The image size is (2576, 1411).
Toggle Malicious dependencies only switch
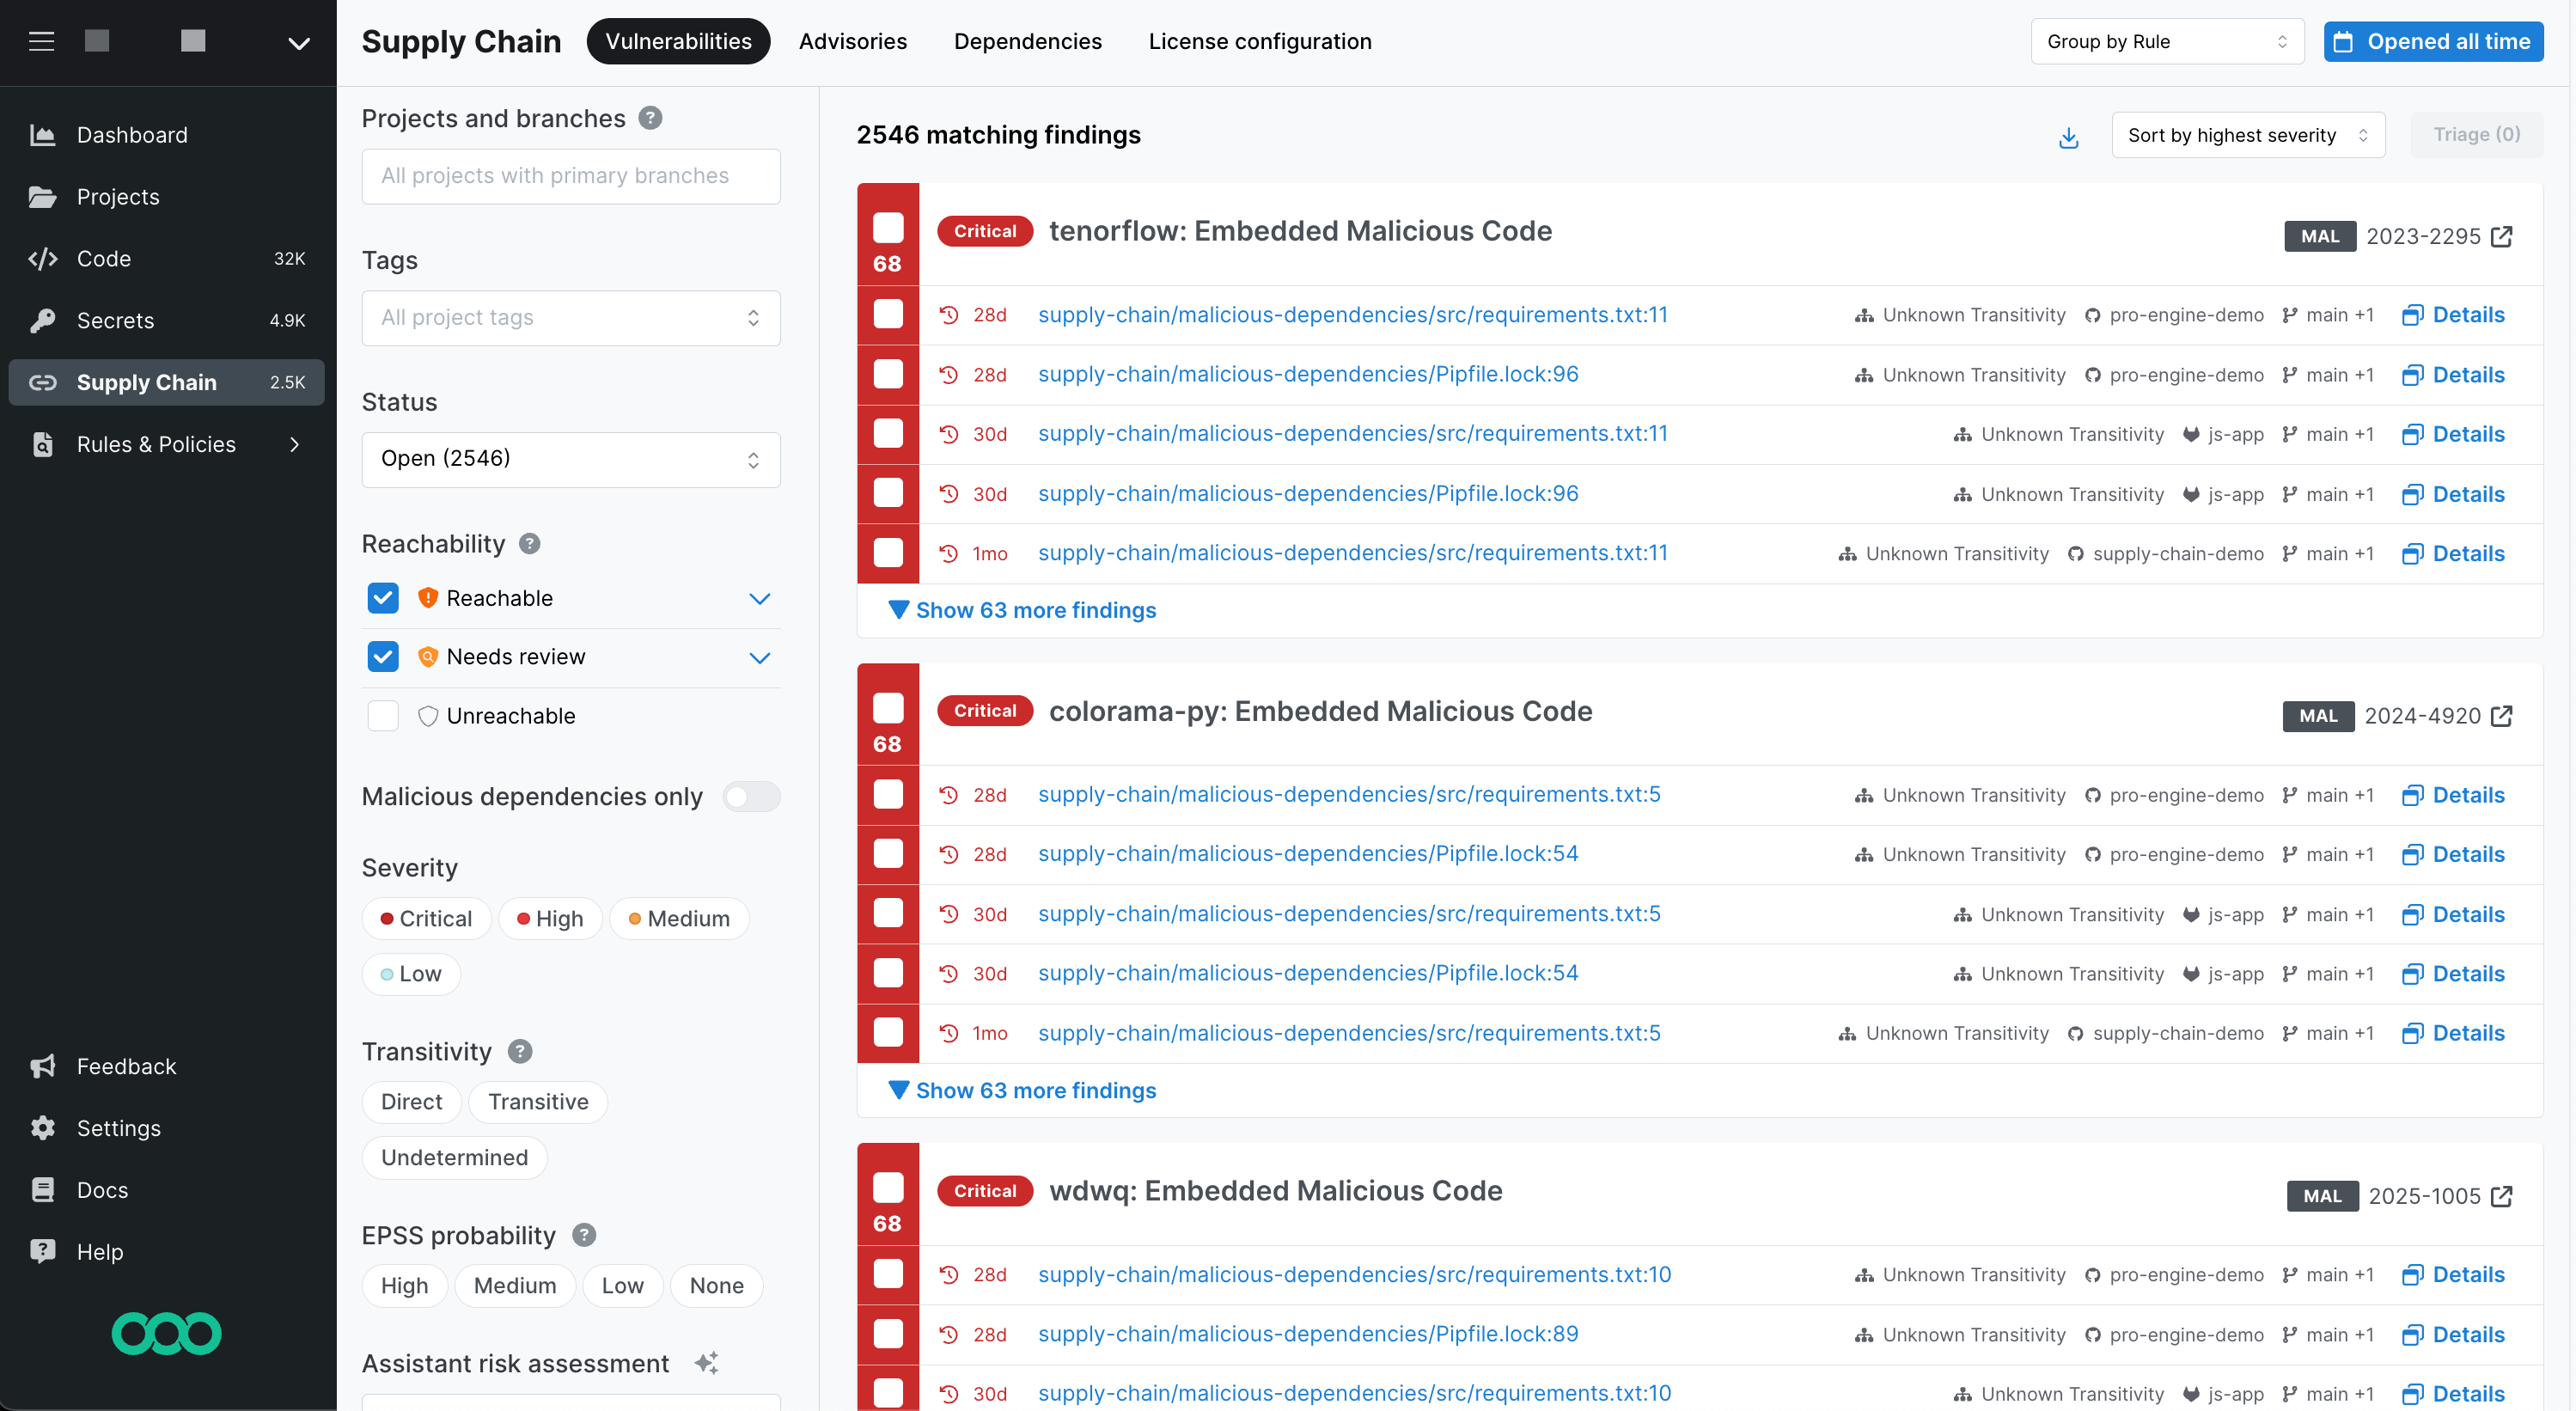pos(751,796)
